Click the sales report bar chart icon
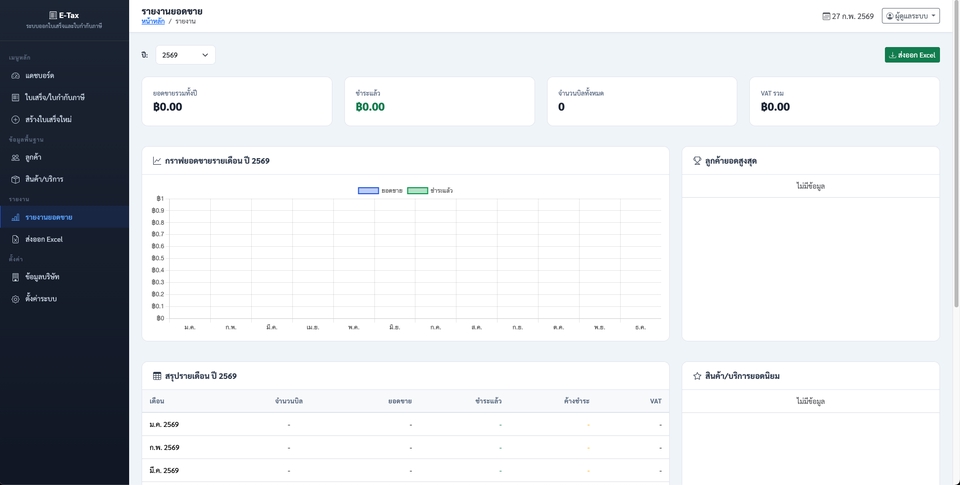Image resolution: width=960 pixels, height=485 pixels. coord(15,218)
